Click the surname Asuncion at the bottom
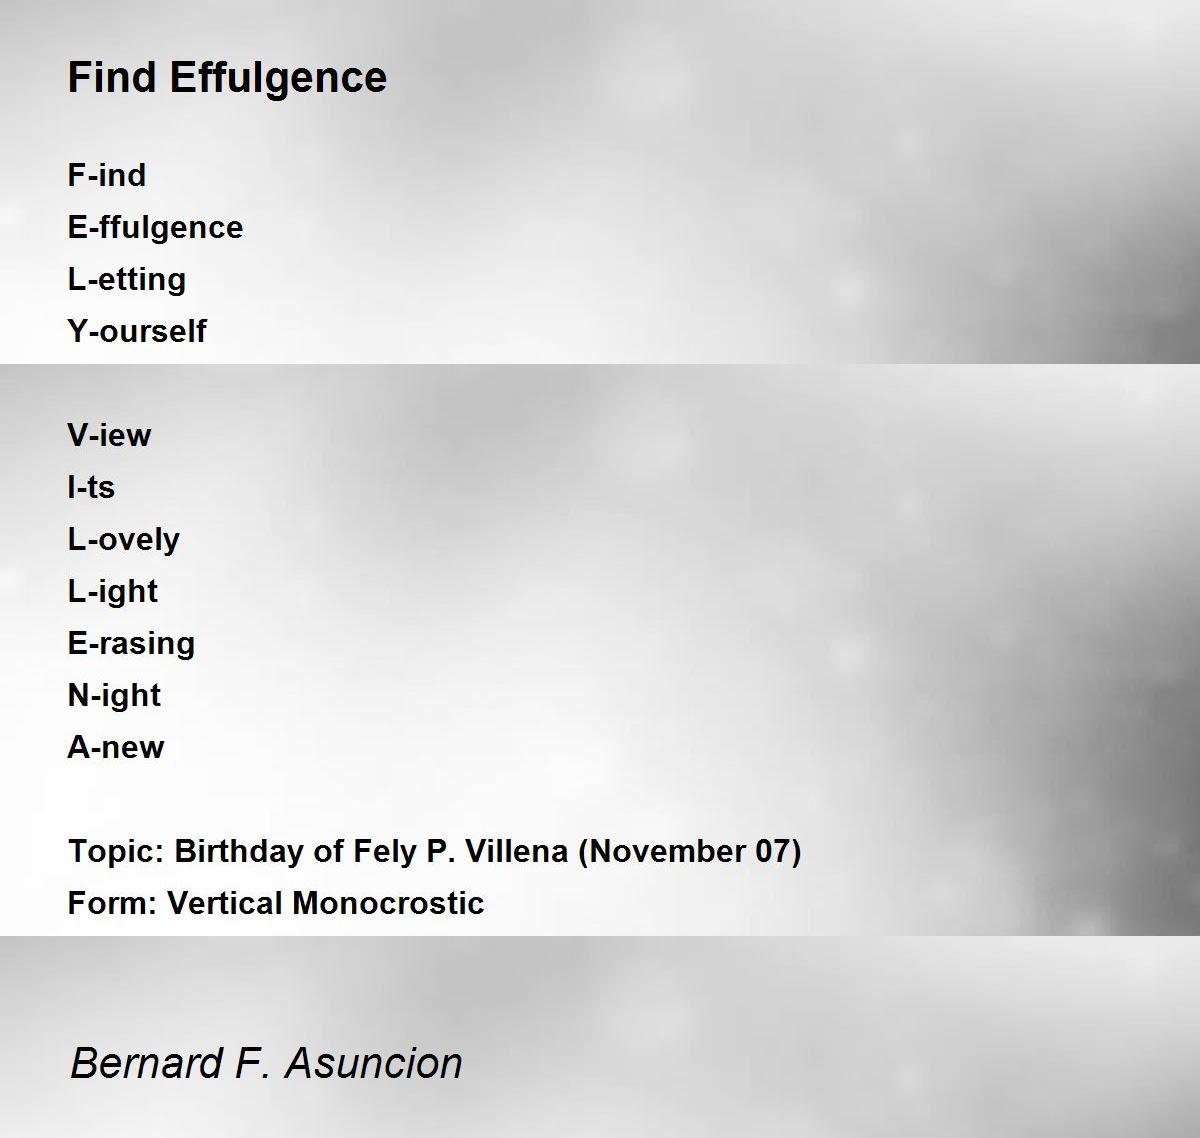1200x1138 pixels. click(374, 1062)
